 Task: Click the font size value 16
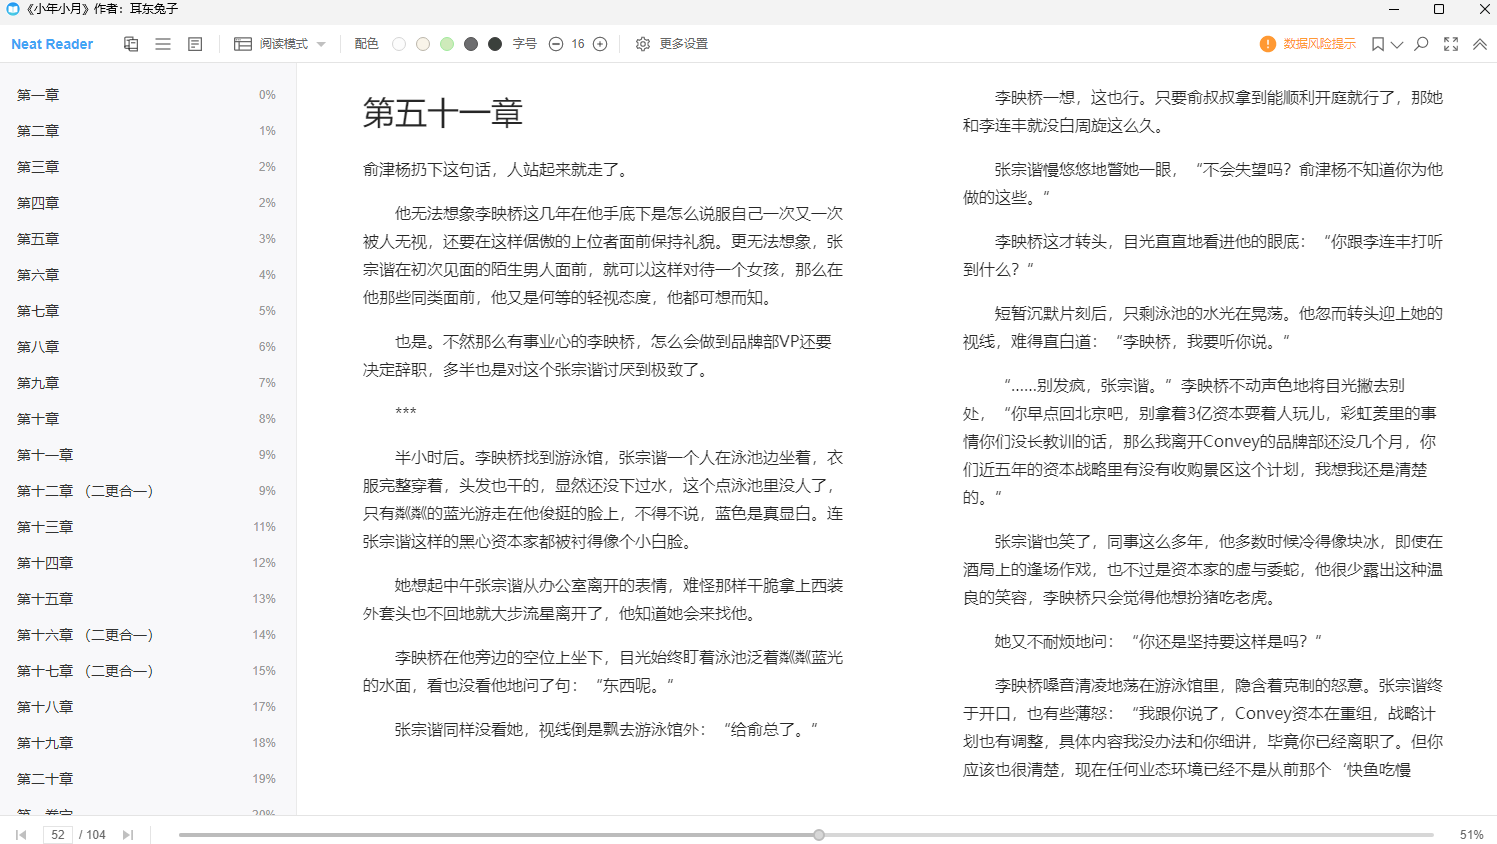tap(578, 44)
